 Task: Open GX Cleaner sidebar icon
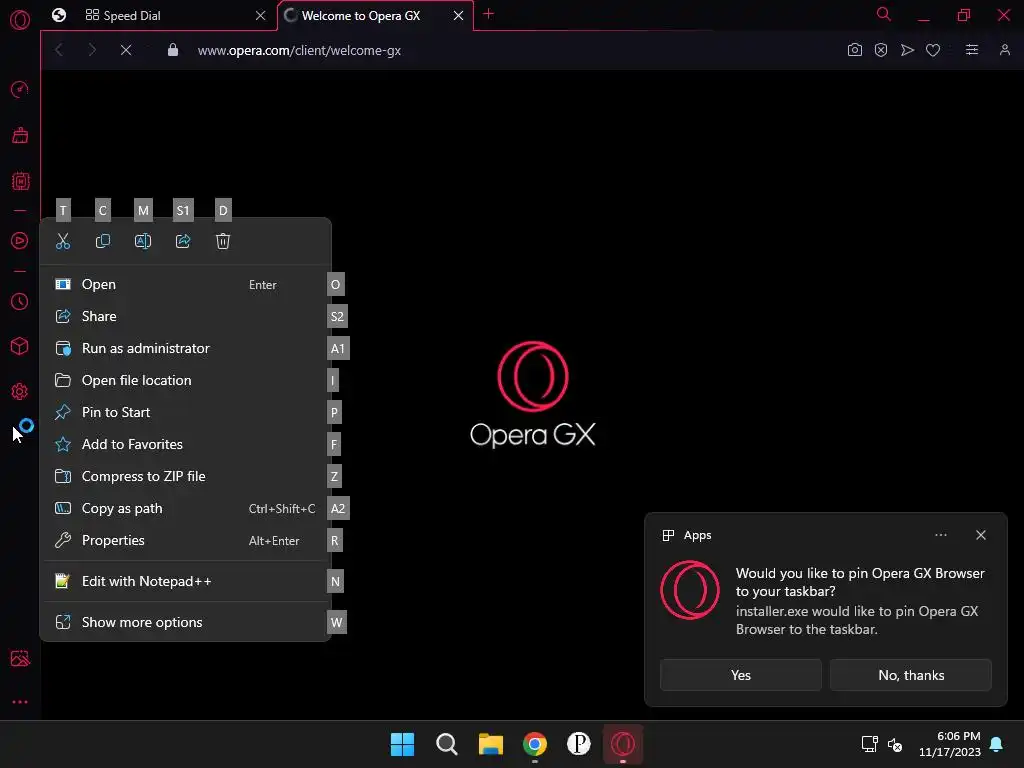(x=20, y=135)
